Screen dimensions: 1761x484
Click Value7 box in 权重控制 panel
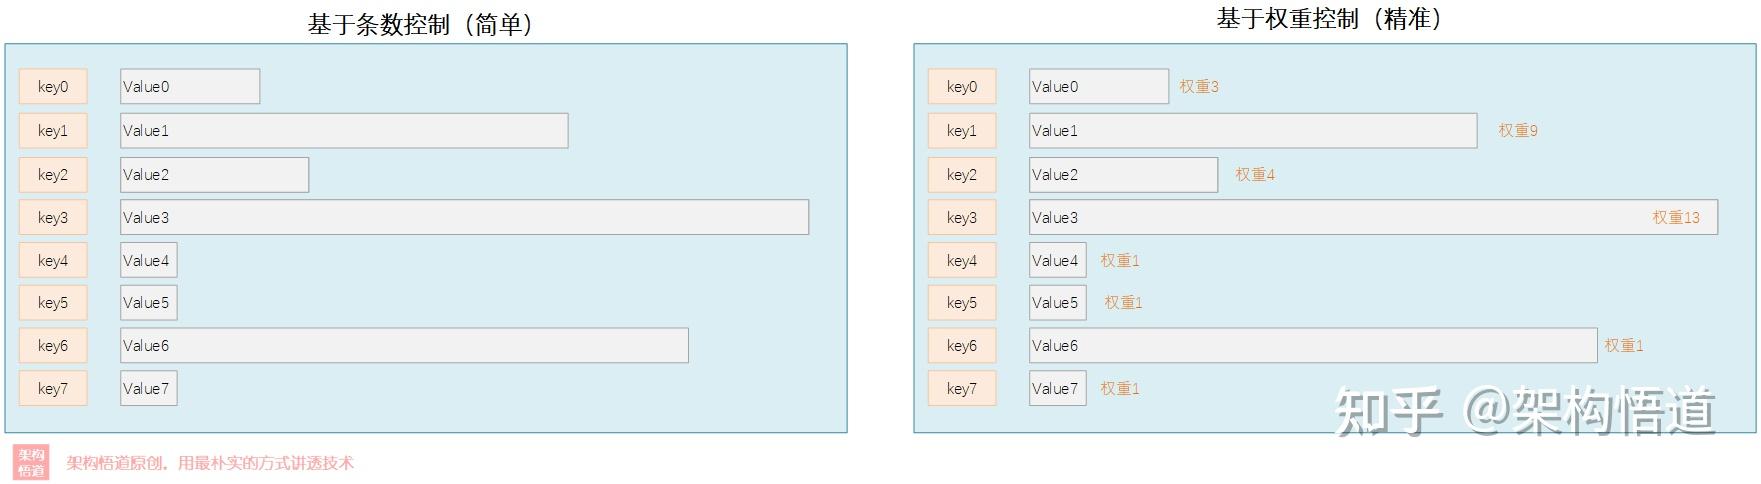pyautogui.click(x=1057, y=389)
